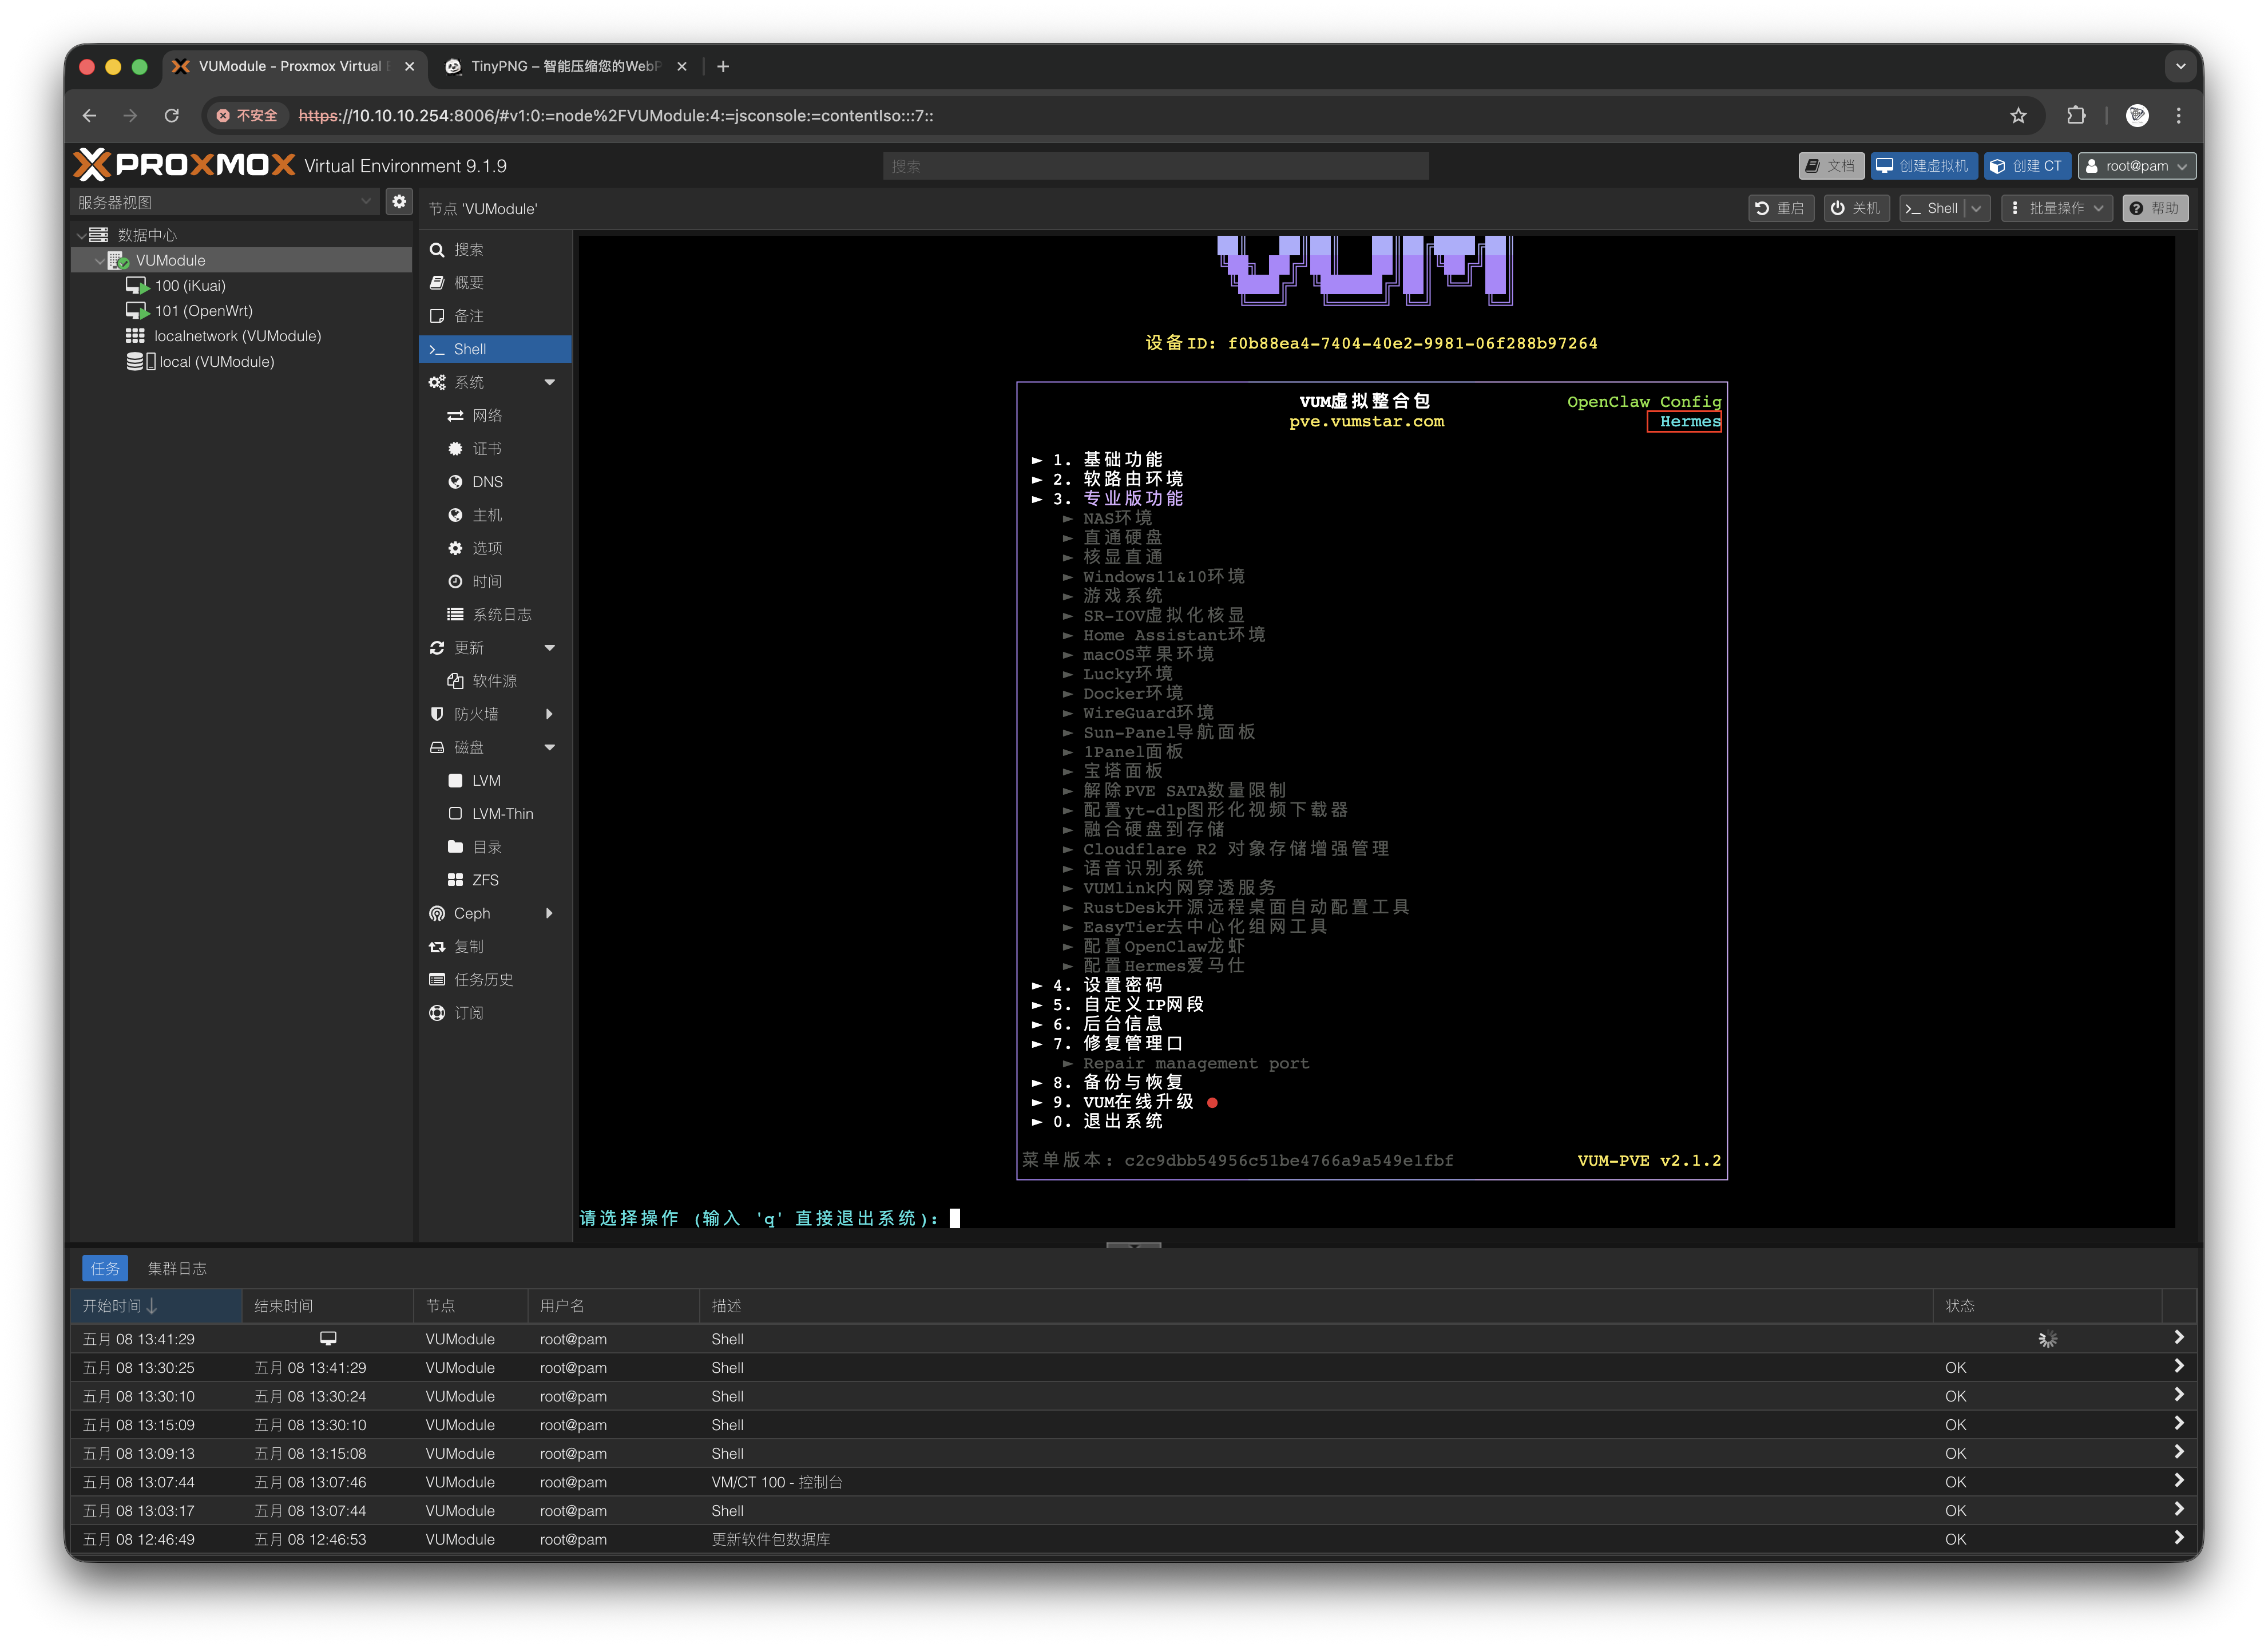This screenshot has height=1647, width=2268.
Task: Click the 帮助 help button
Action: coord(2154,208)
